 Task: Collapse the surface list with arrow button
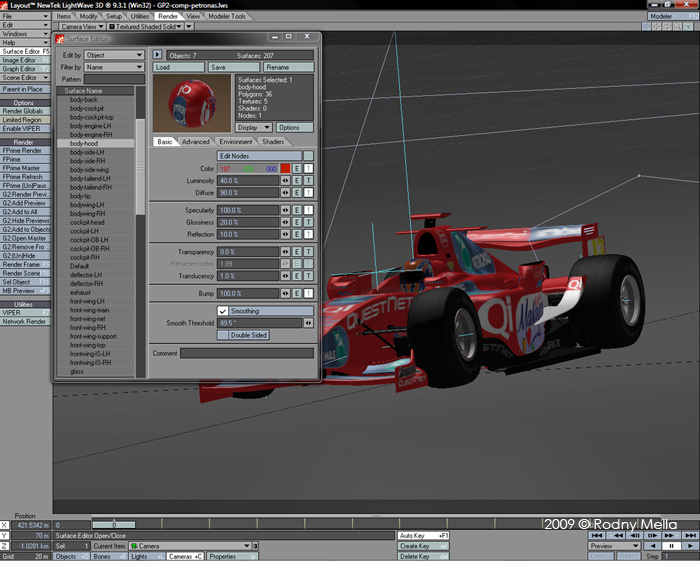click(x=157, y=55)
